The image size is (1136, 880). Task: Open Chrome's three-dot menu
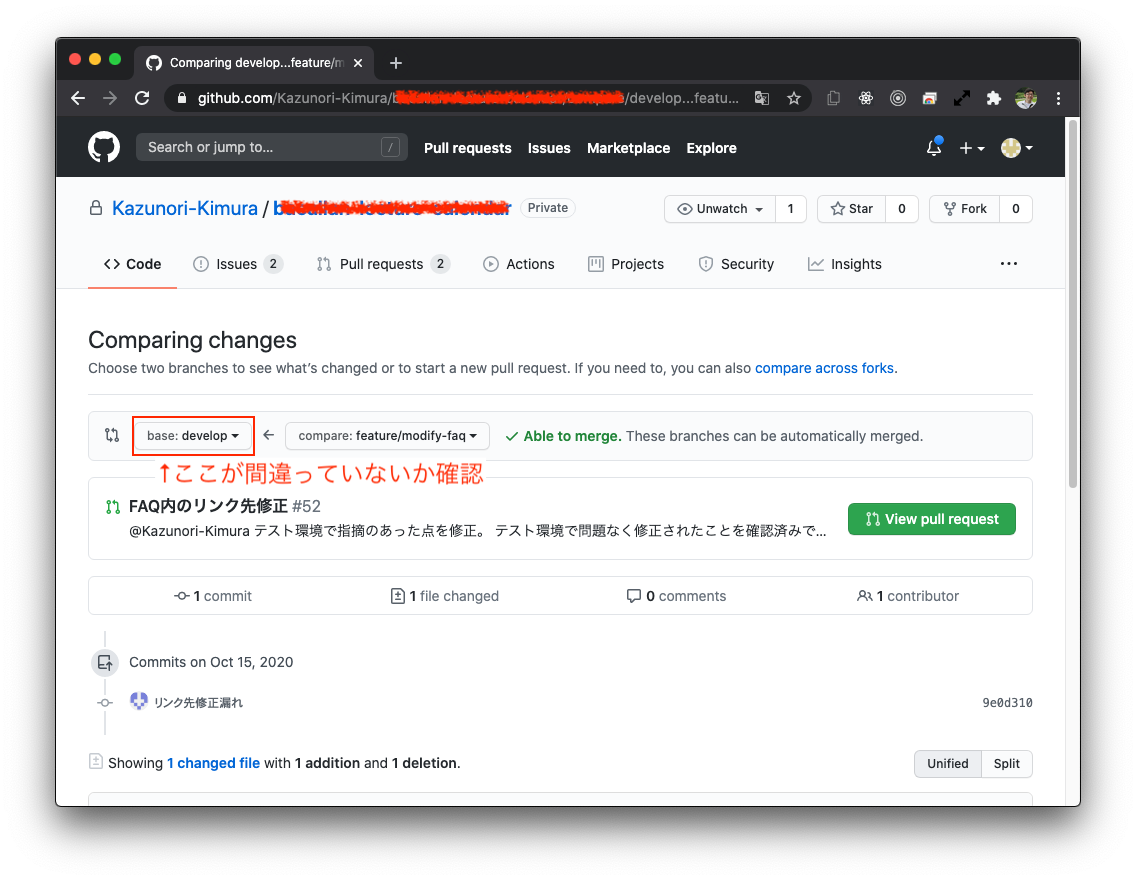click(x=1058, y=99)
